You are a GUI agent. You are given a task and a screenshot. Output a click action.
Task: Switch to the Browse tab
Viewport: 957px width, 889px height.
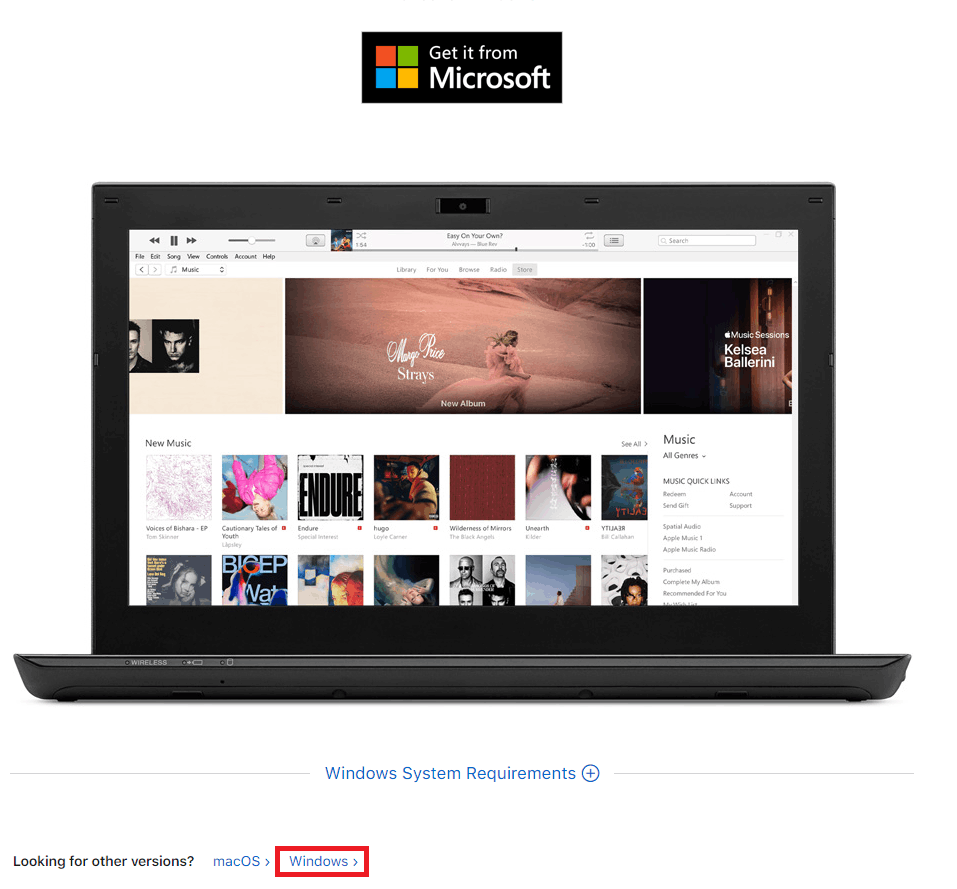coord(469,270)
